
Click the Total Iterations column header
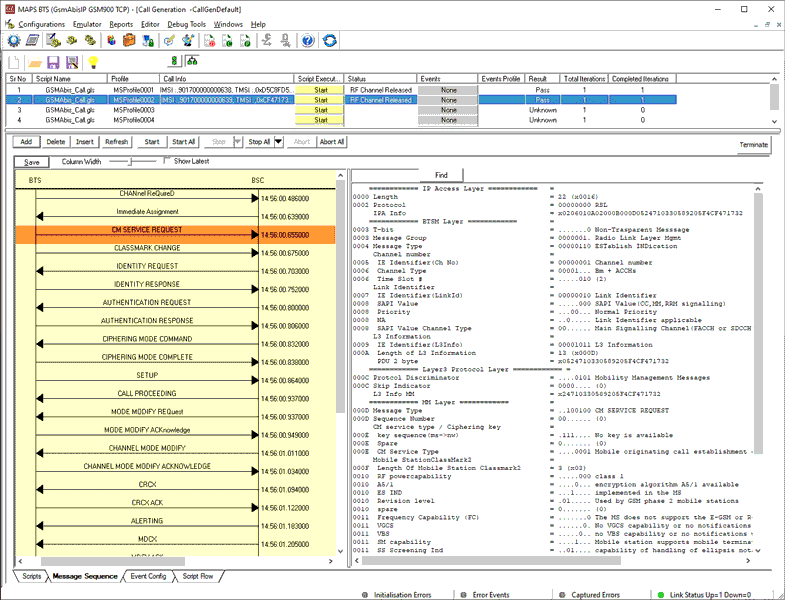(x=583, y=79)
